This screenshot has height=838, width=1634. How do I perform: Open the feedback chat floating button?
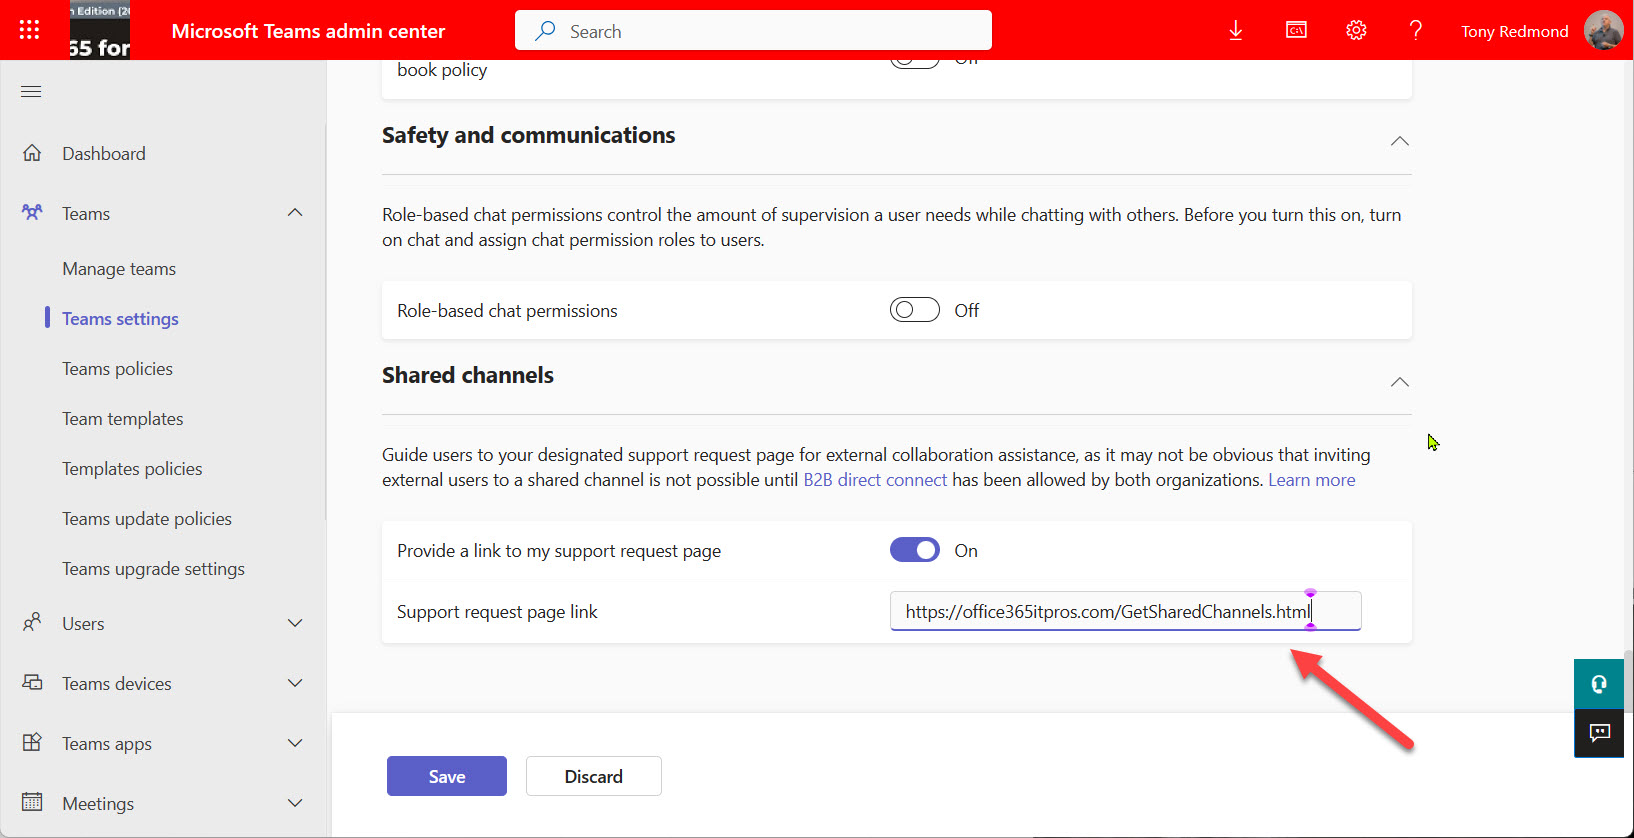1599,733
